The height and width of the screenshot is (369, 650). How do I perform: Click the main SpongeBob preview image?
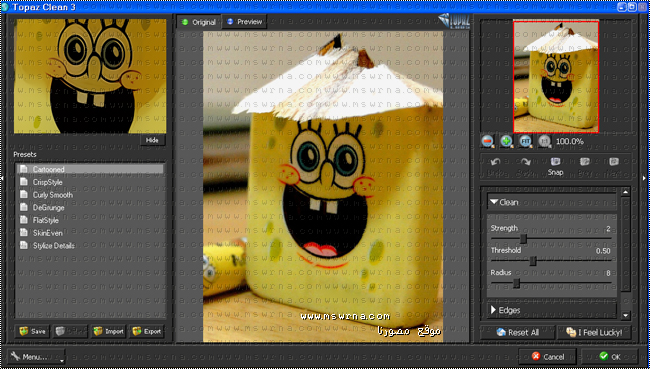pyautogui.click(x=323, y=187)
